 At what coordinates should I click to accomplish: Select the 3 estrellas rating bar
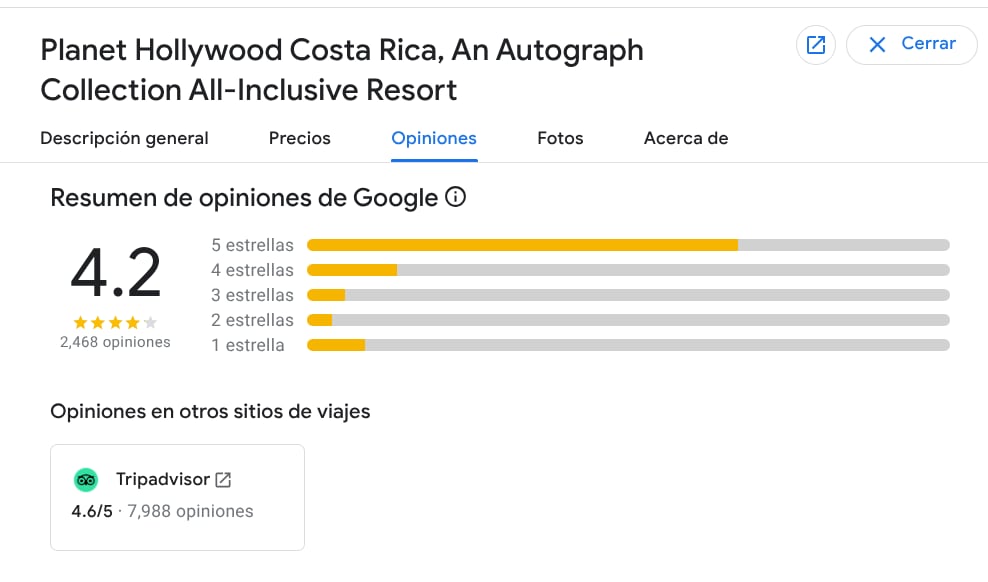pos(627,295)
